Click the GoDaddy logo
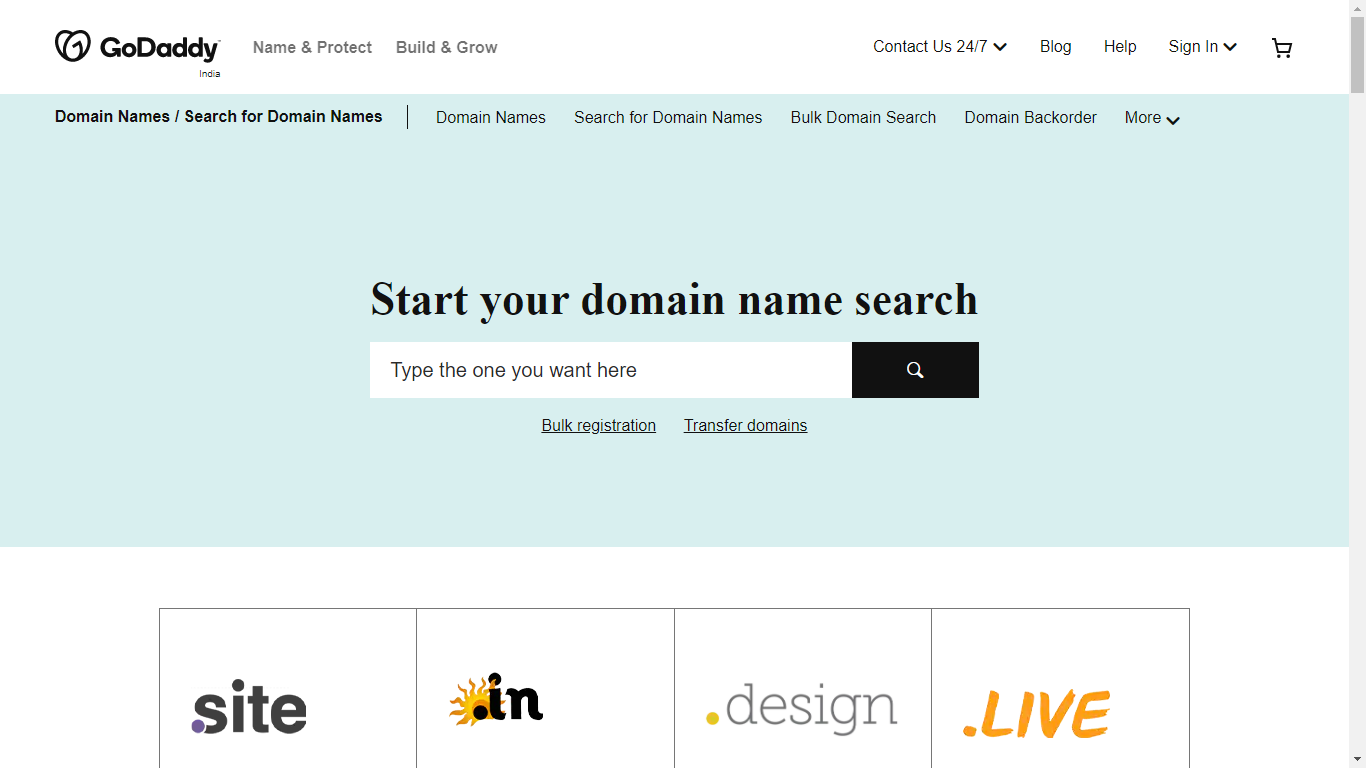The width and height of the screenshot is (1366, 768). (x=137, y=47)
